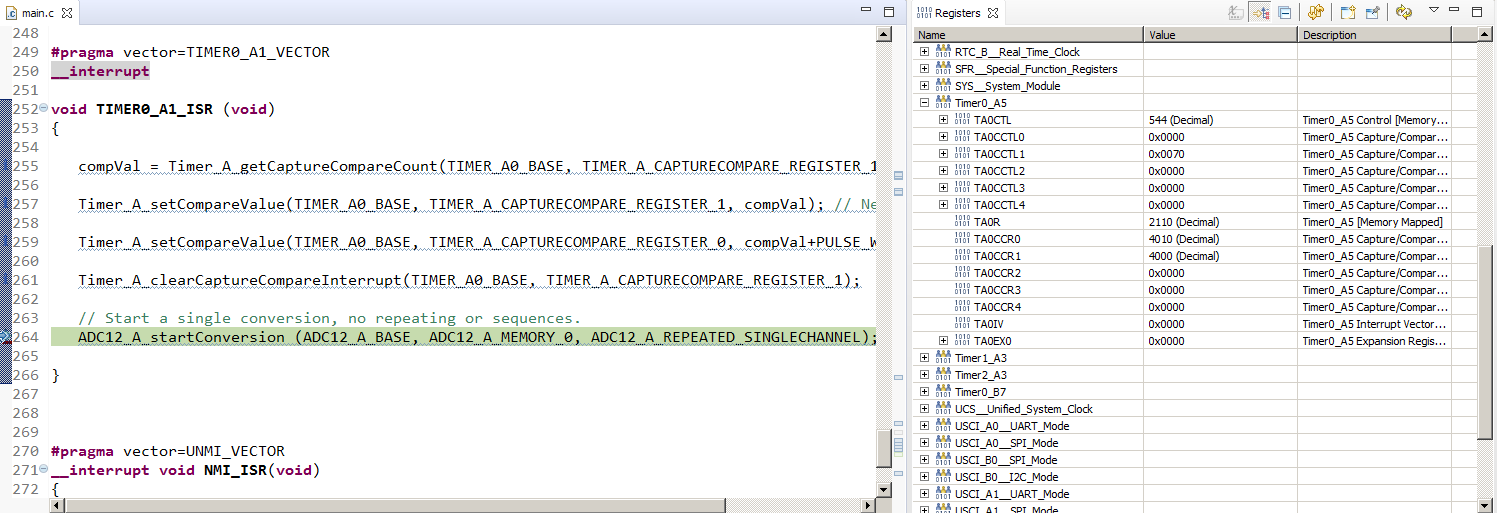The image size is (1497, 513).
Task: Click the Timer_A_clearCaptureCompareInterrupt code line
Action: [469, 280]
